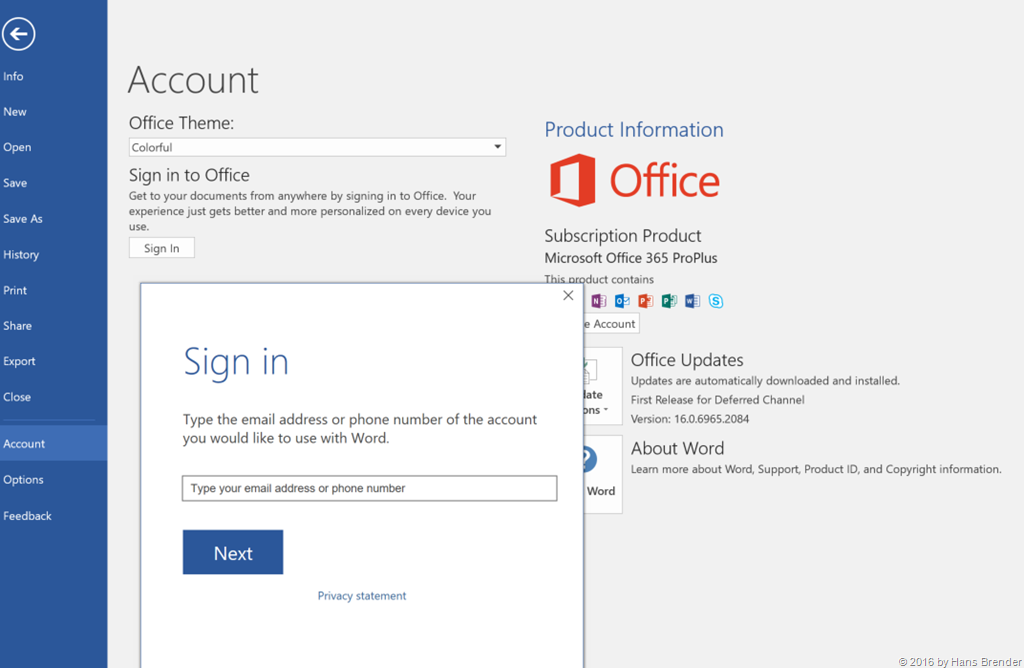Click the Skype product icon

point(716,301)
